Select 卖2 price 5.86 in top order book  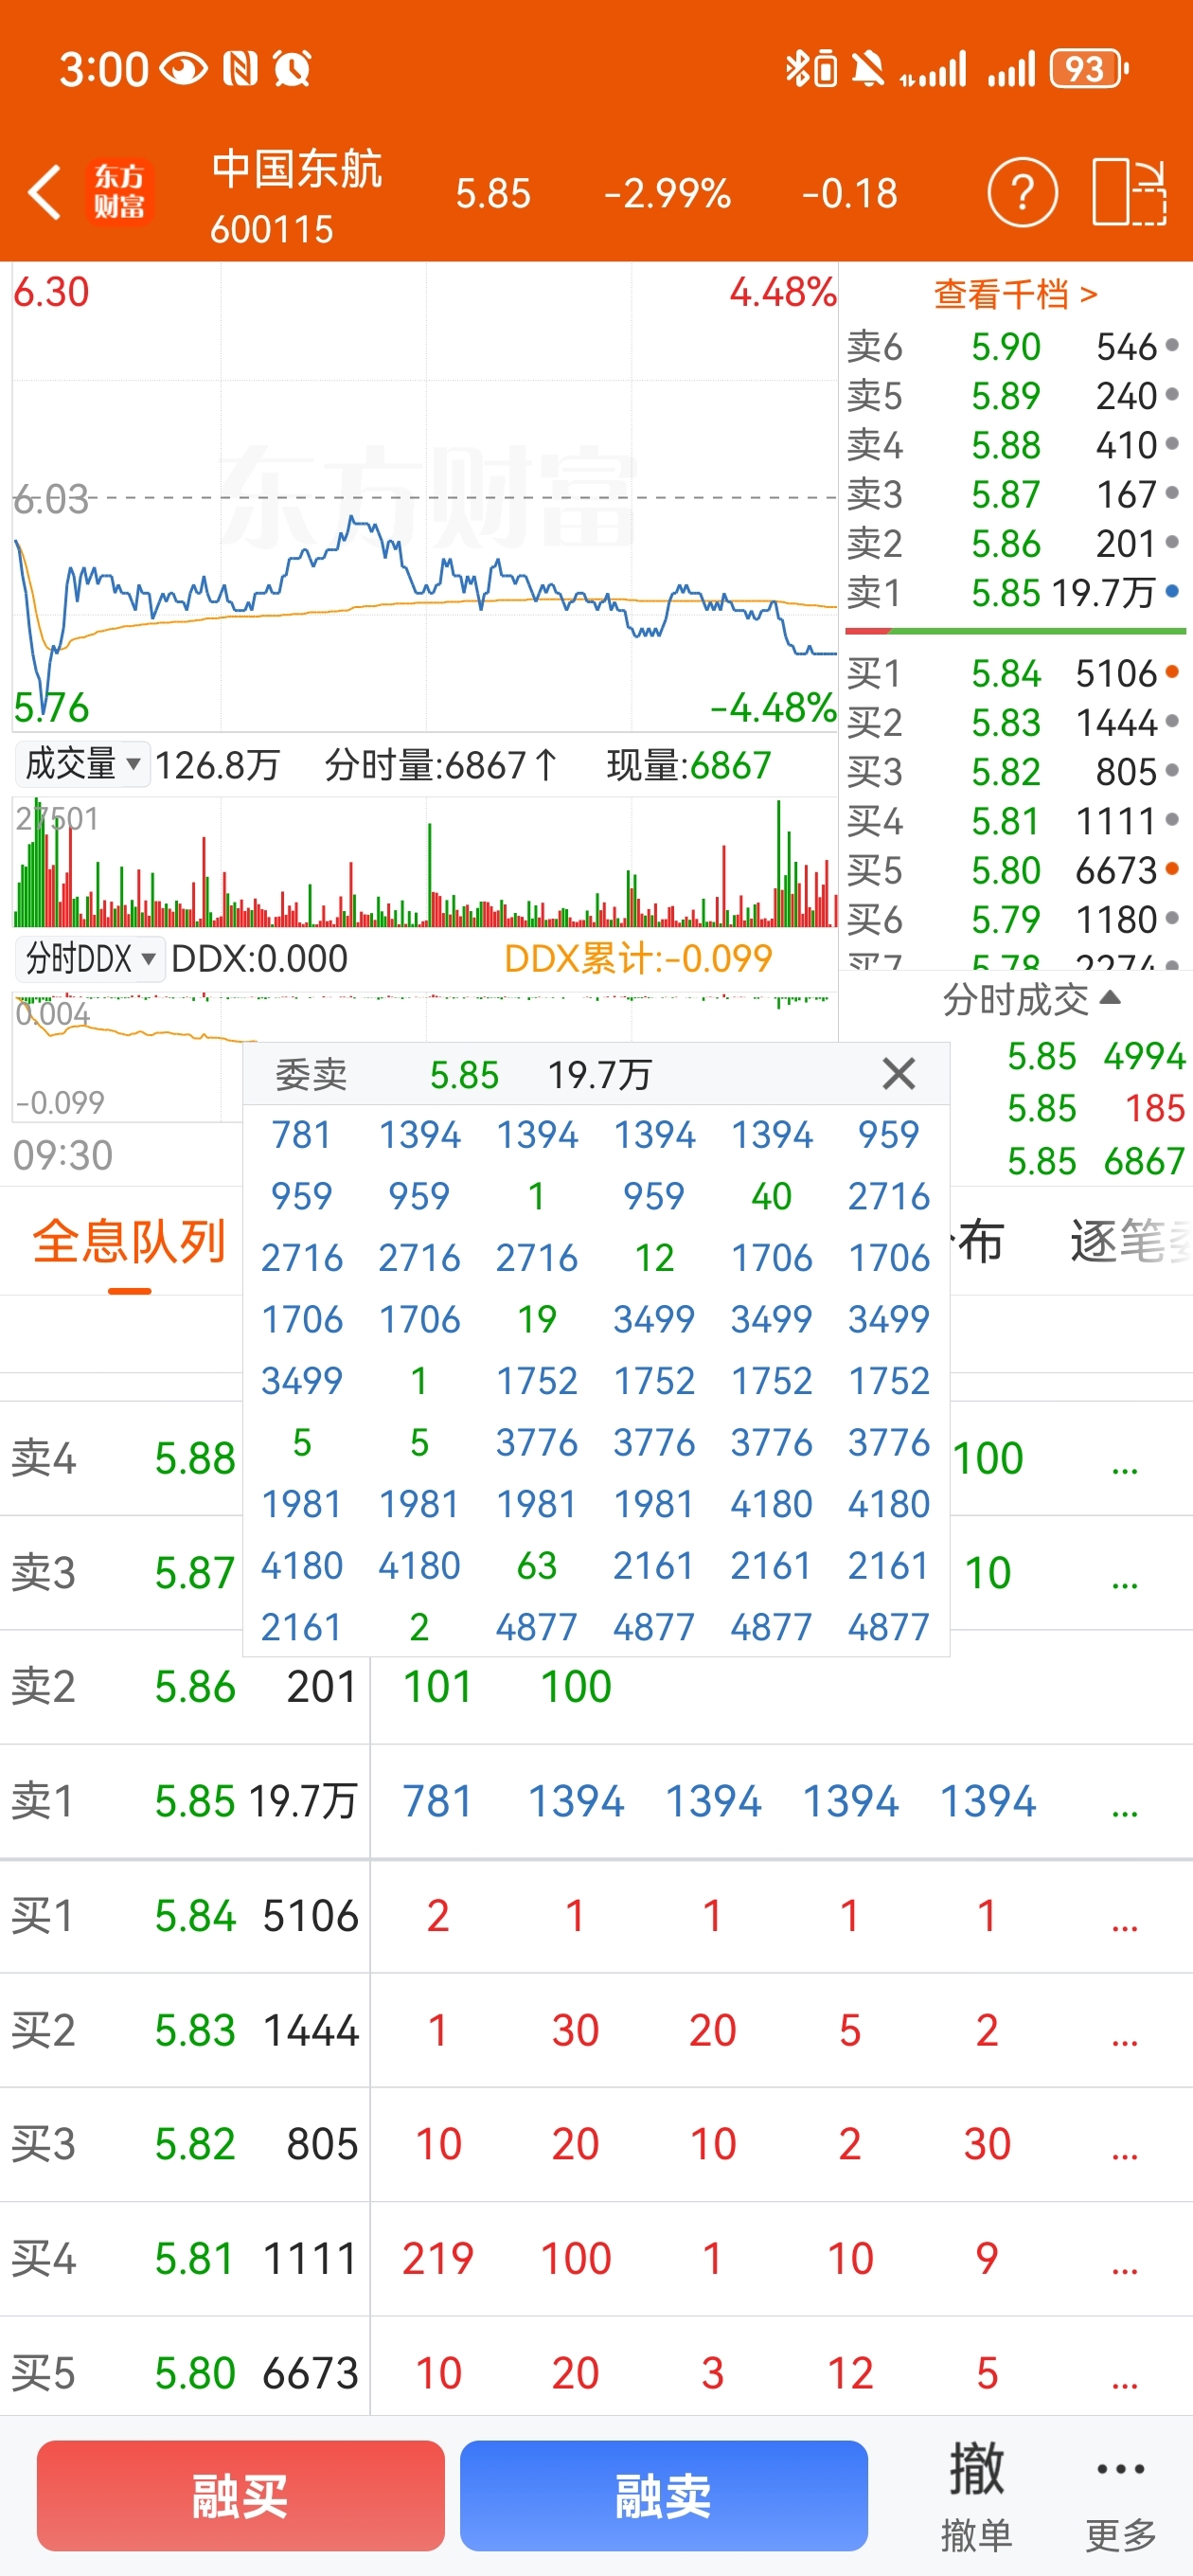pyautogui.click(x=1006, y=543)
